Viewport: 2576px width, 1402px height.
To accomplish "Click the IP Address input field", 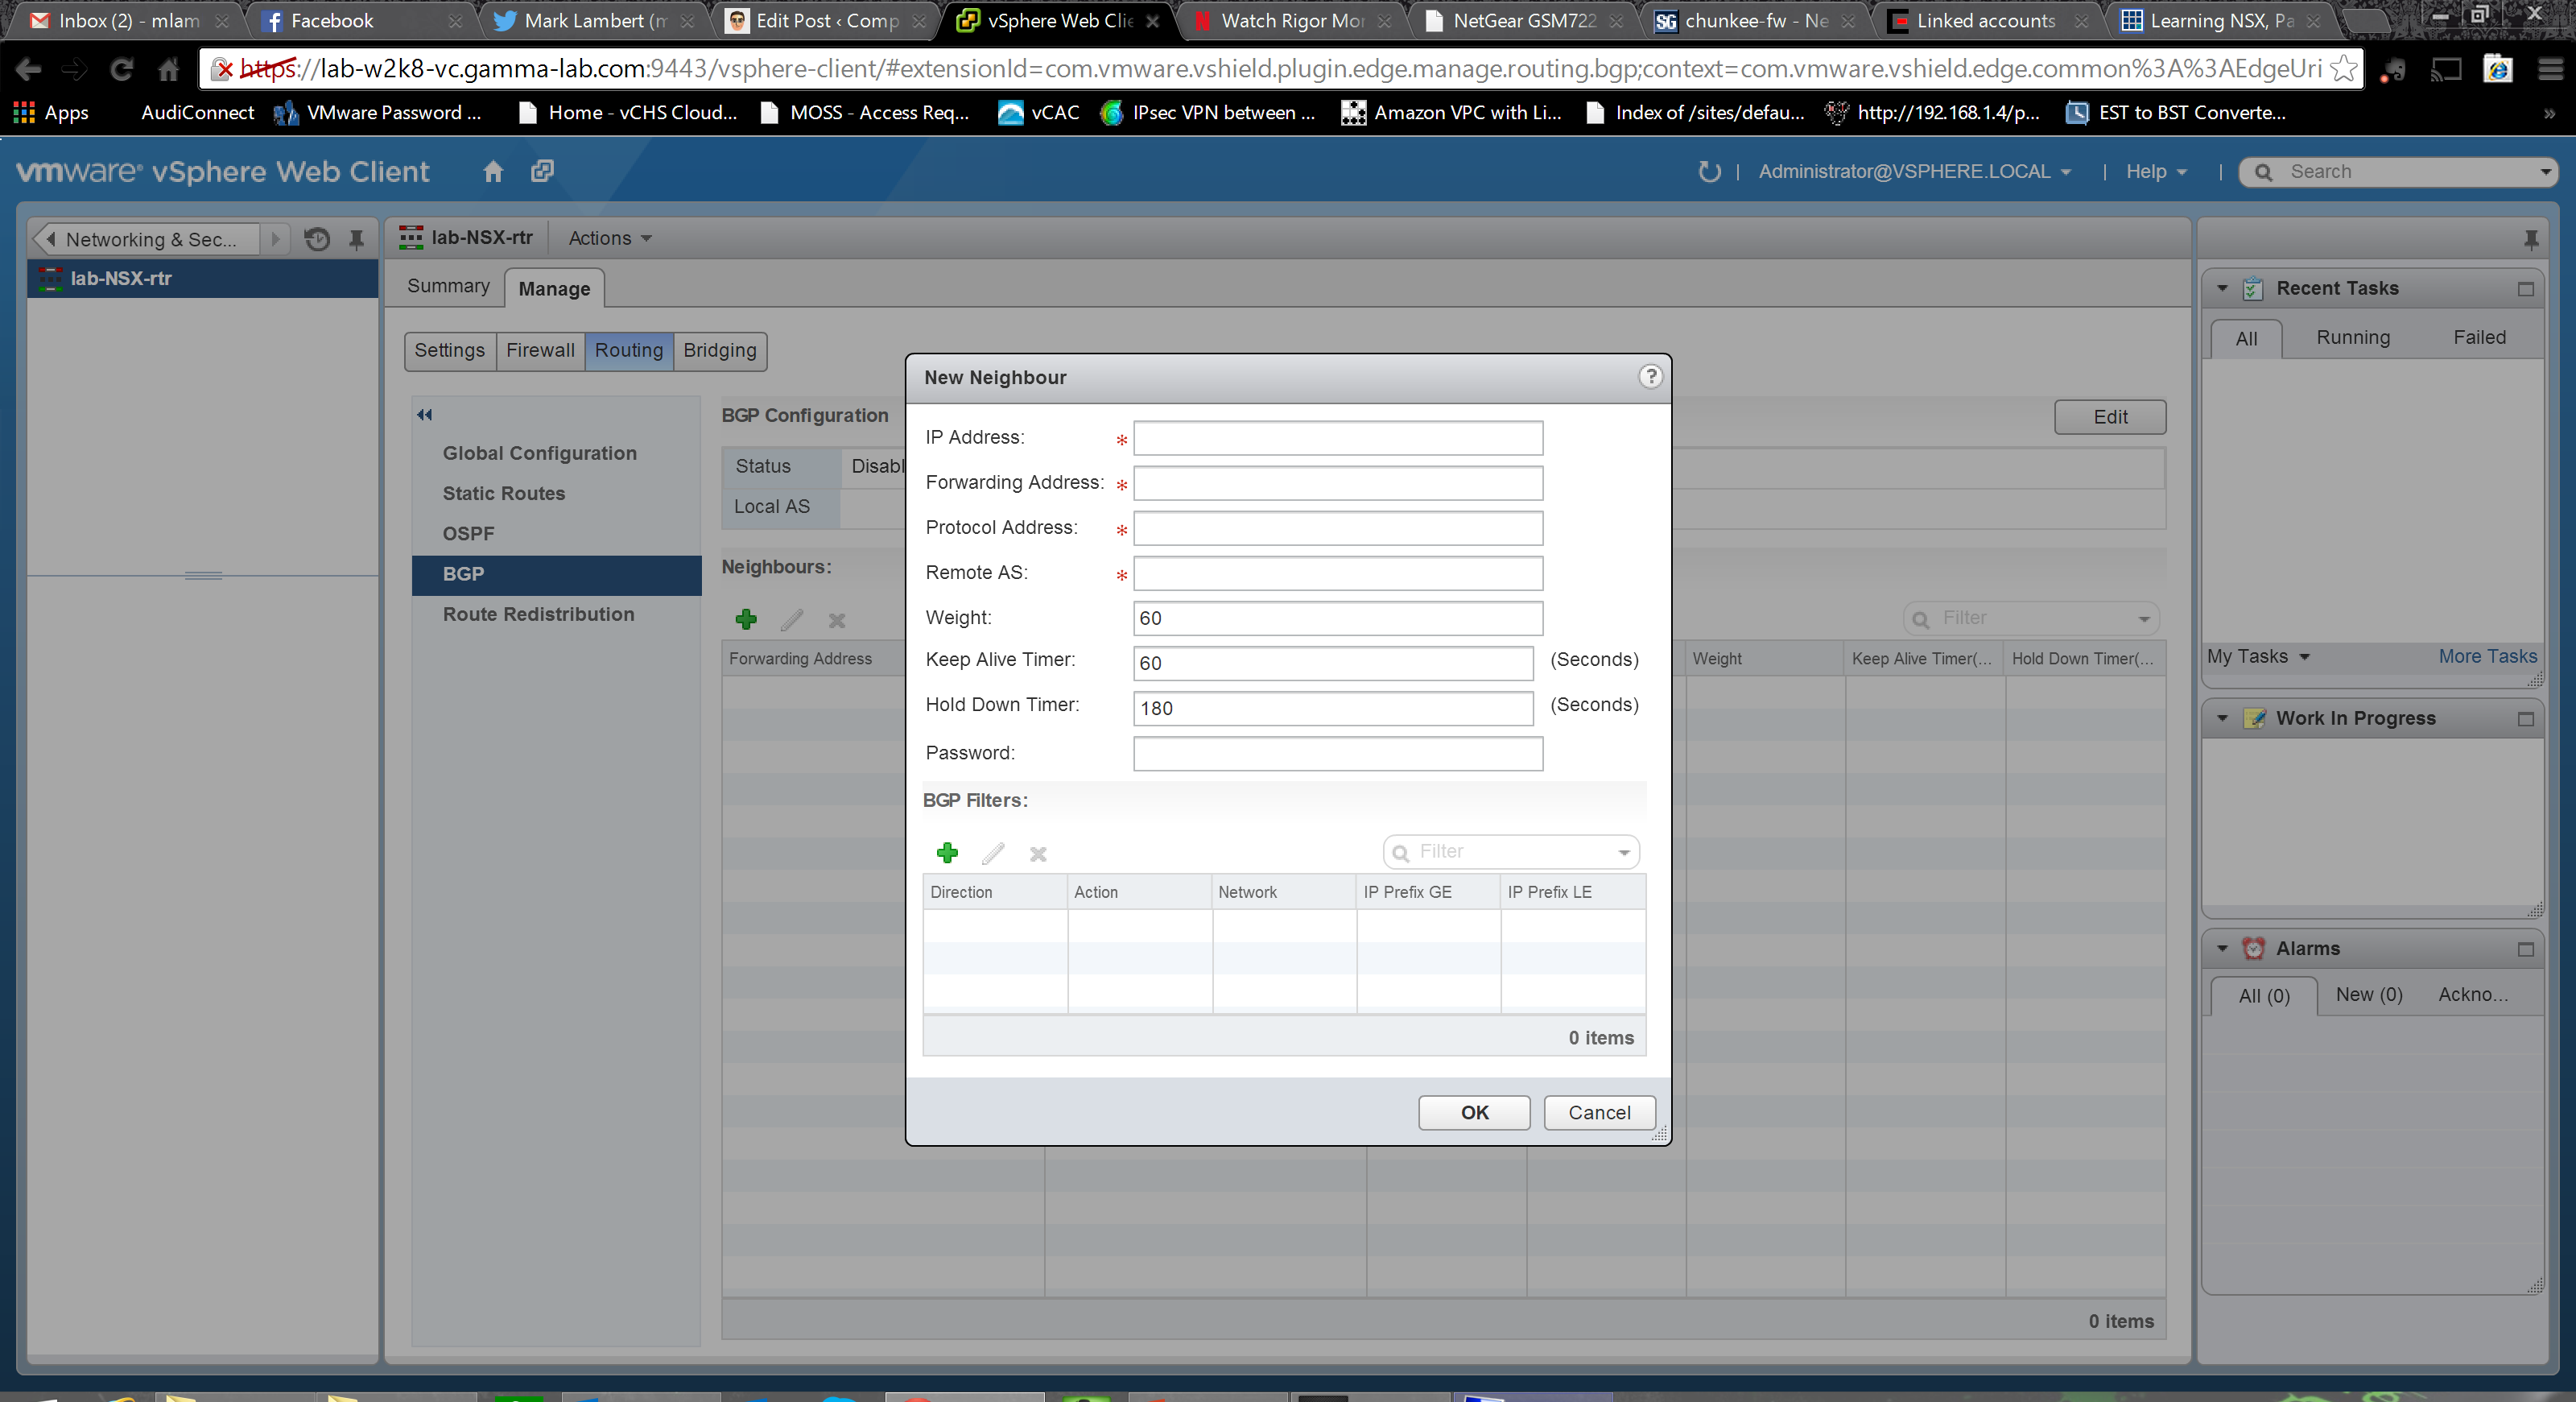I will 1337,438.
